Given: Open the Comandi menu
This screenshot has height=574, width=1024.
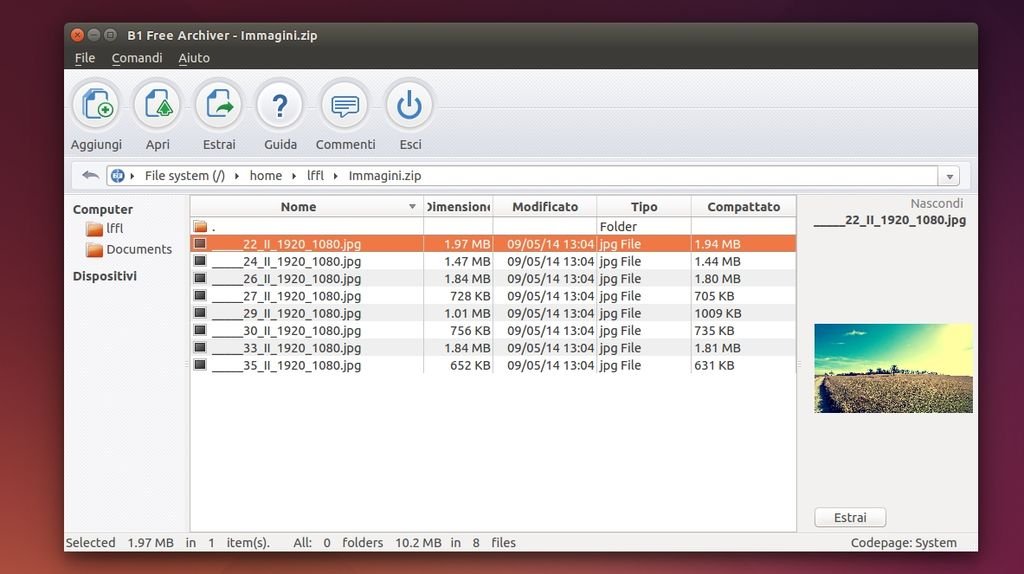Looking at the screenshot, I should pos(137,58).
